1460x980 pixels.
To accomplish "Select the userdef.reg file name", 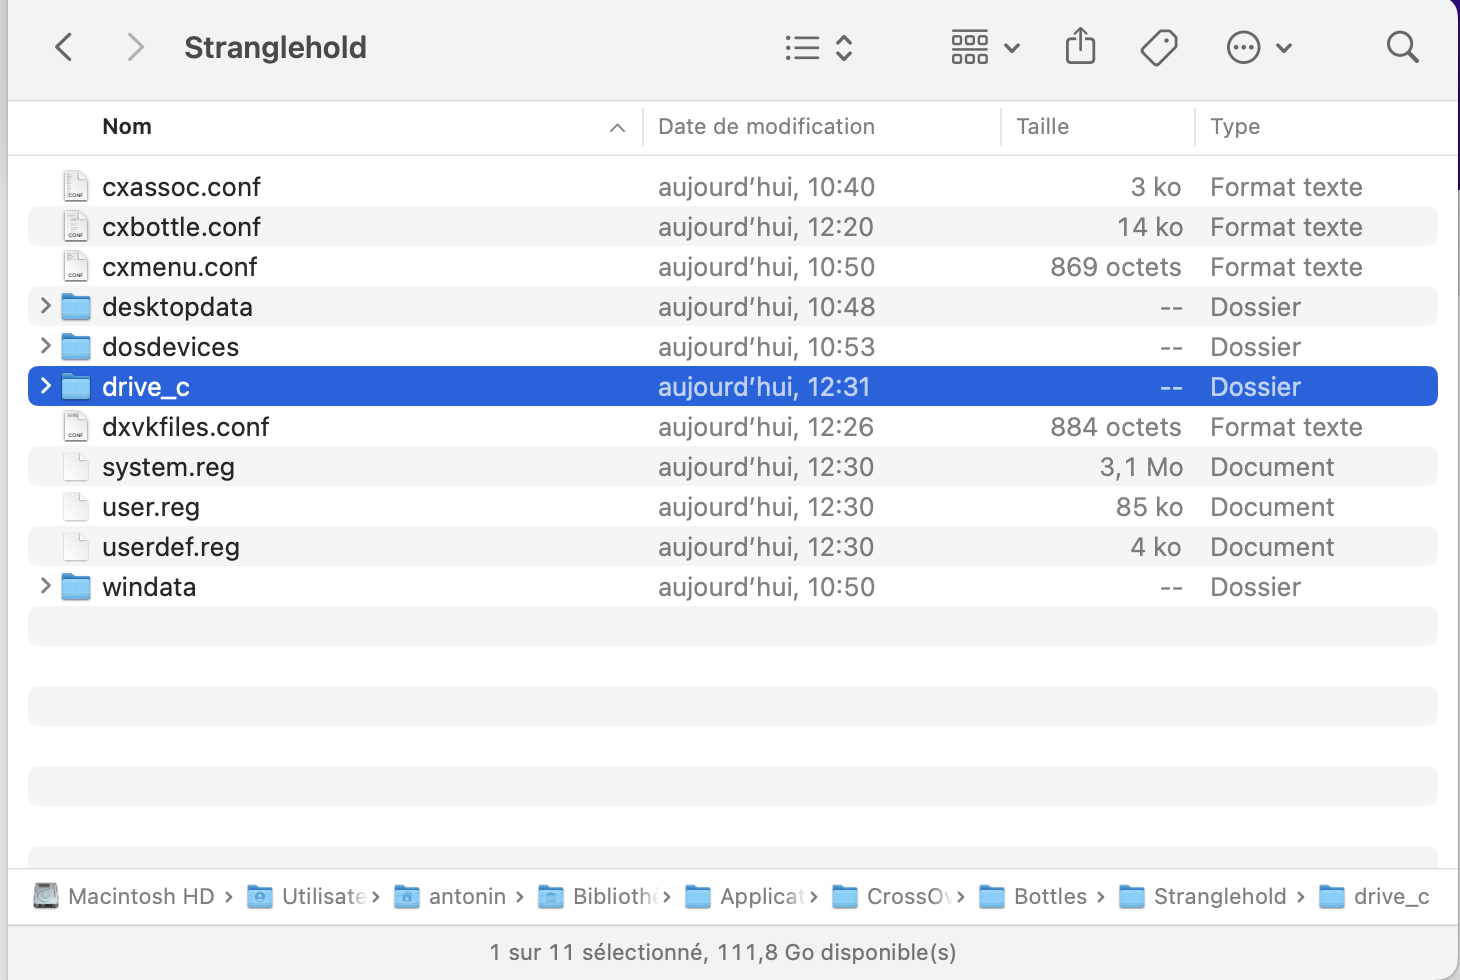I will point(171,547).
